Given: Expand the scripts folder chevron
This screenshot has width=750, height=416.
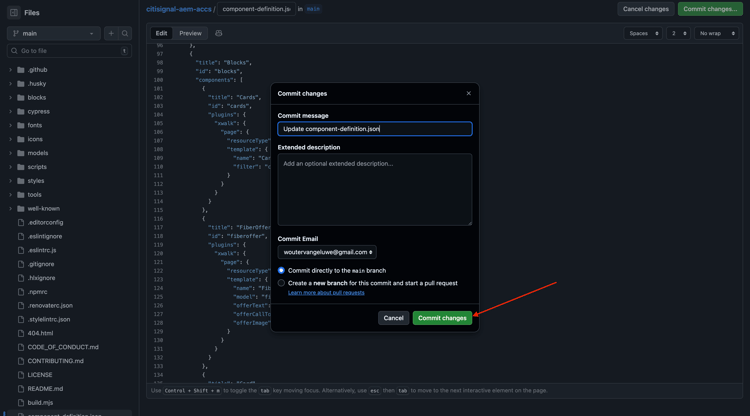Looking at the screenshot, I should point(11,167).
